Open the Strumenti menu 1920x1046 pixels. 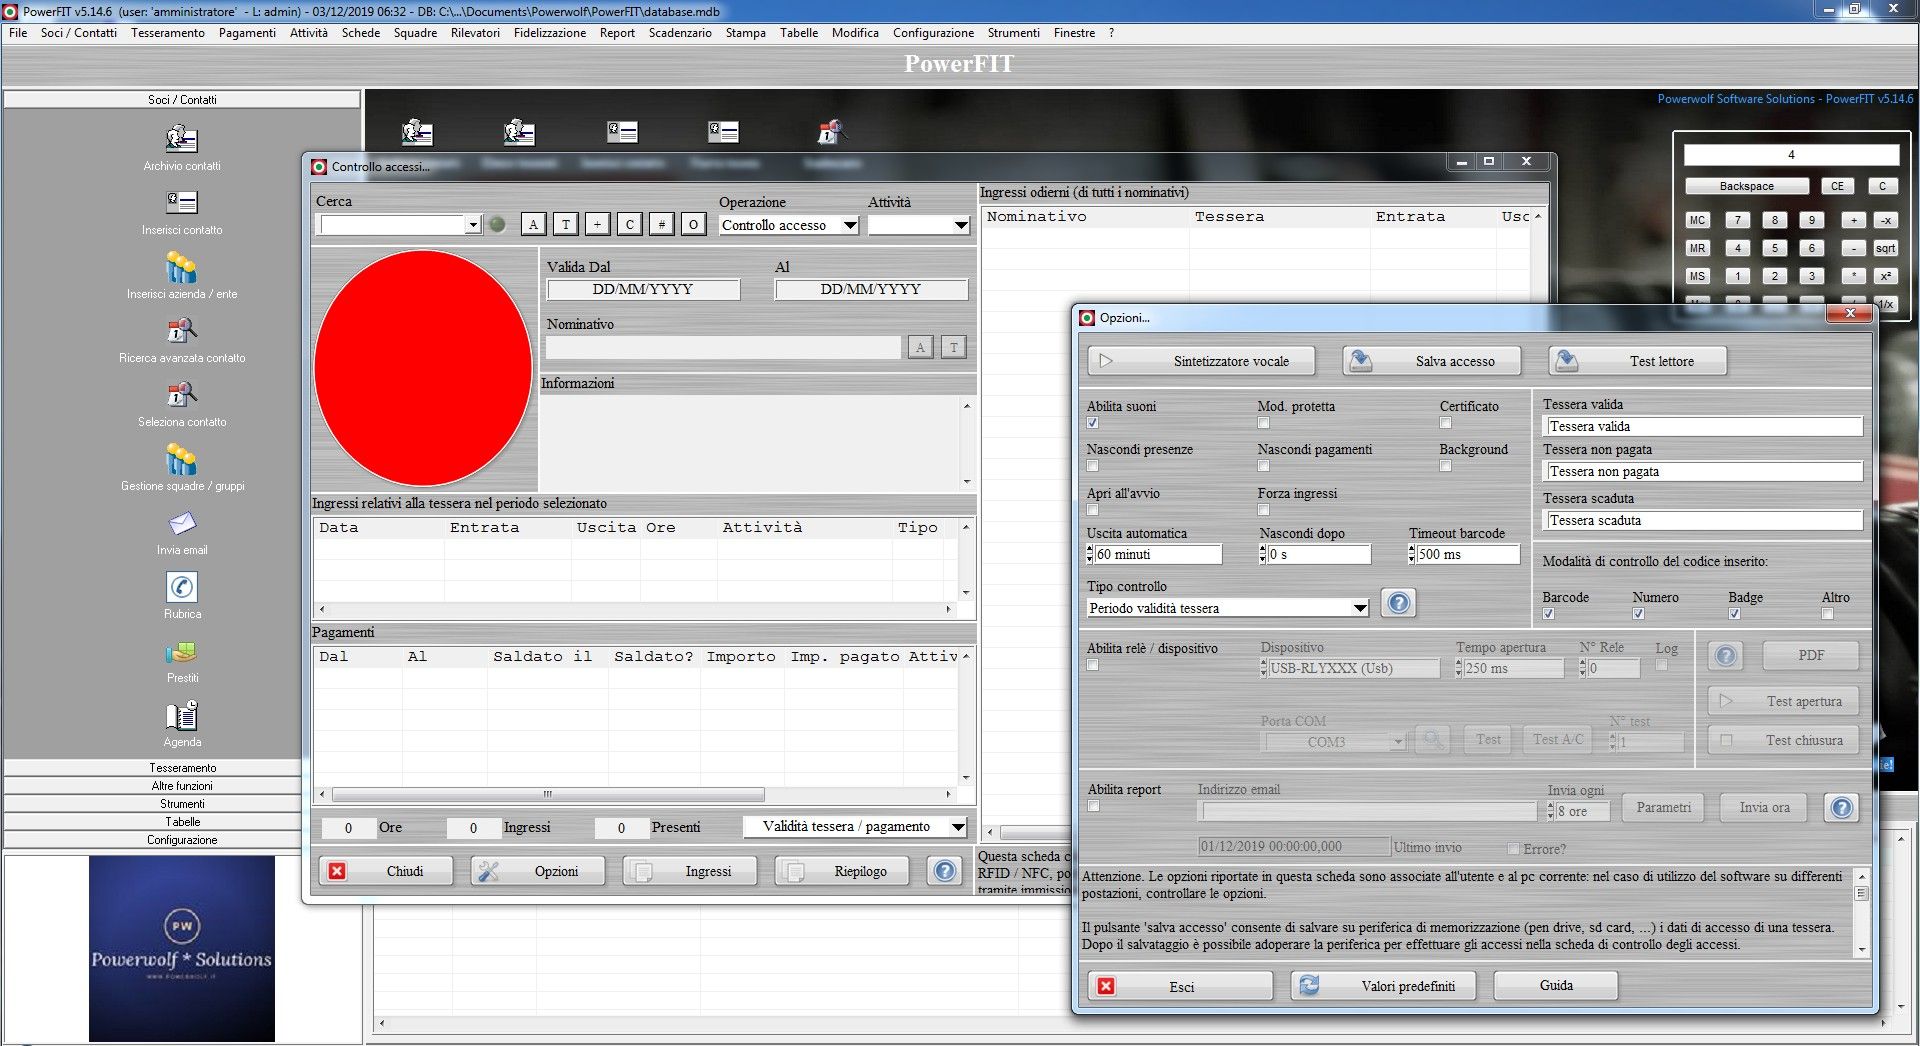(1013, 33)
